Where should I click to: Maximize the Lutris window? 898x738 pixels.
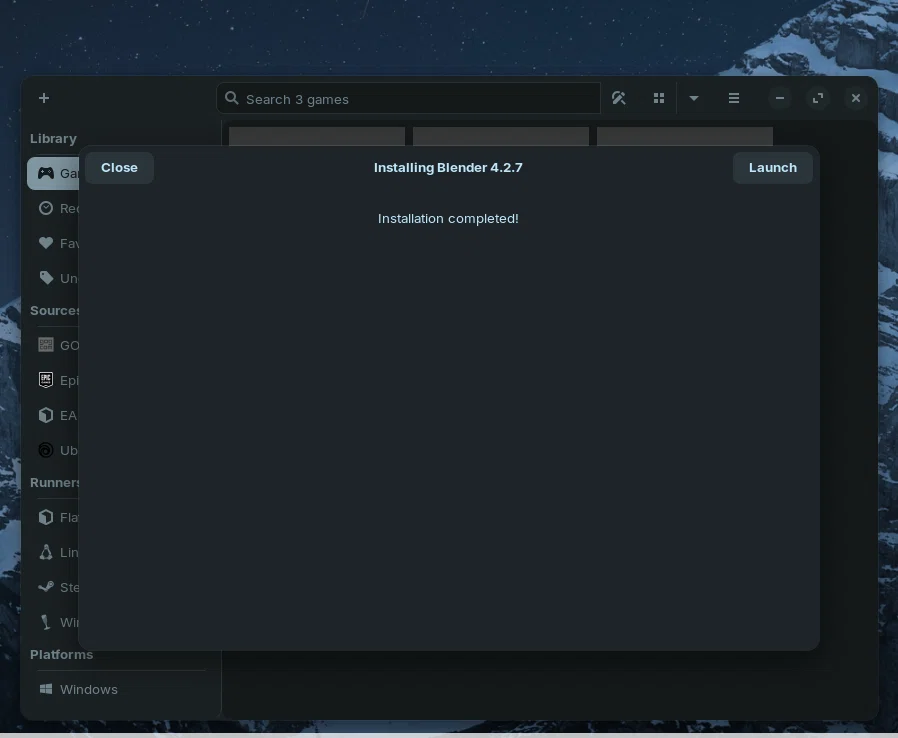[x=818, y=98]
